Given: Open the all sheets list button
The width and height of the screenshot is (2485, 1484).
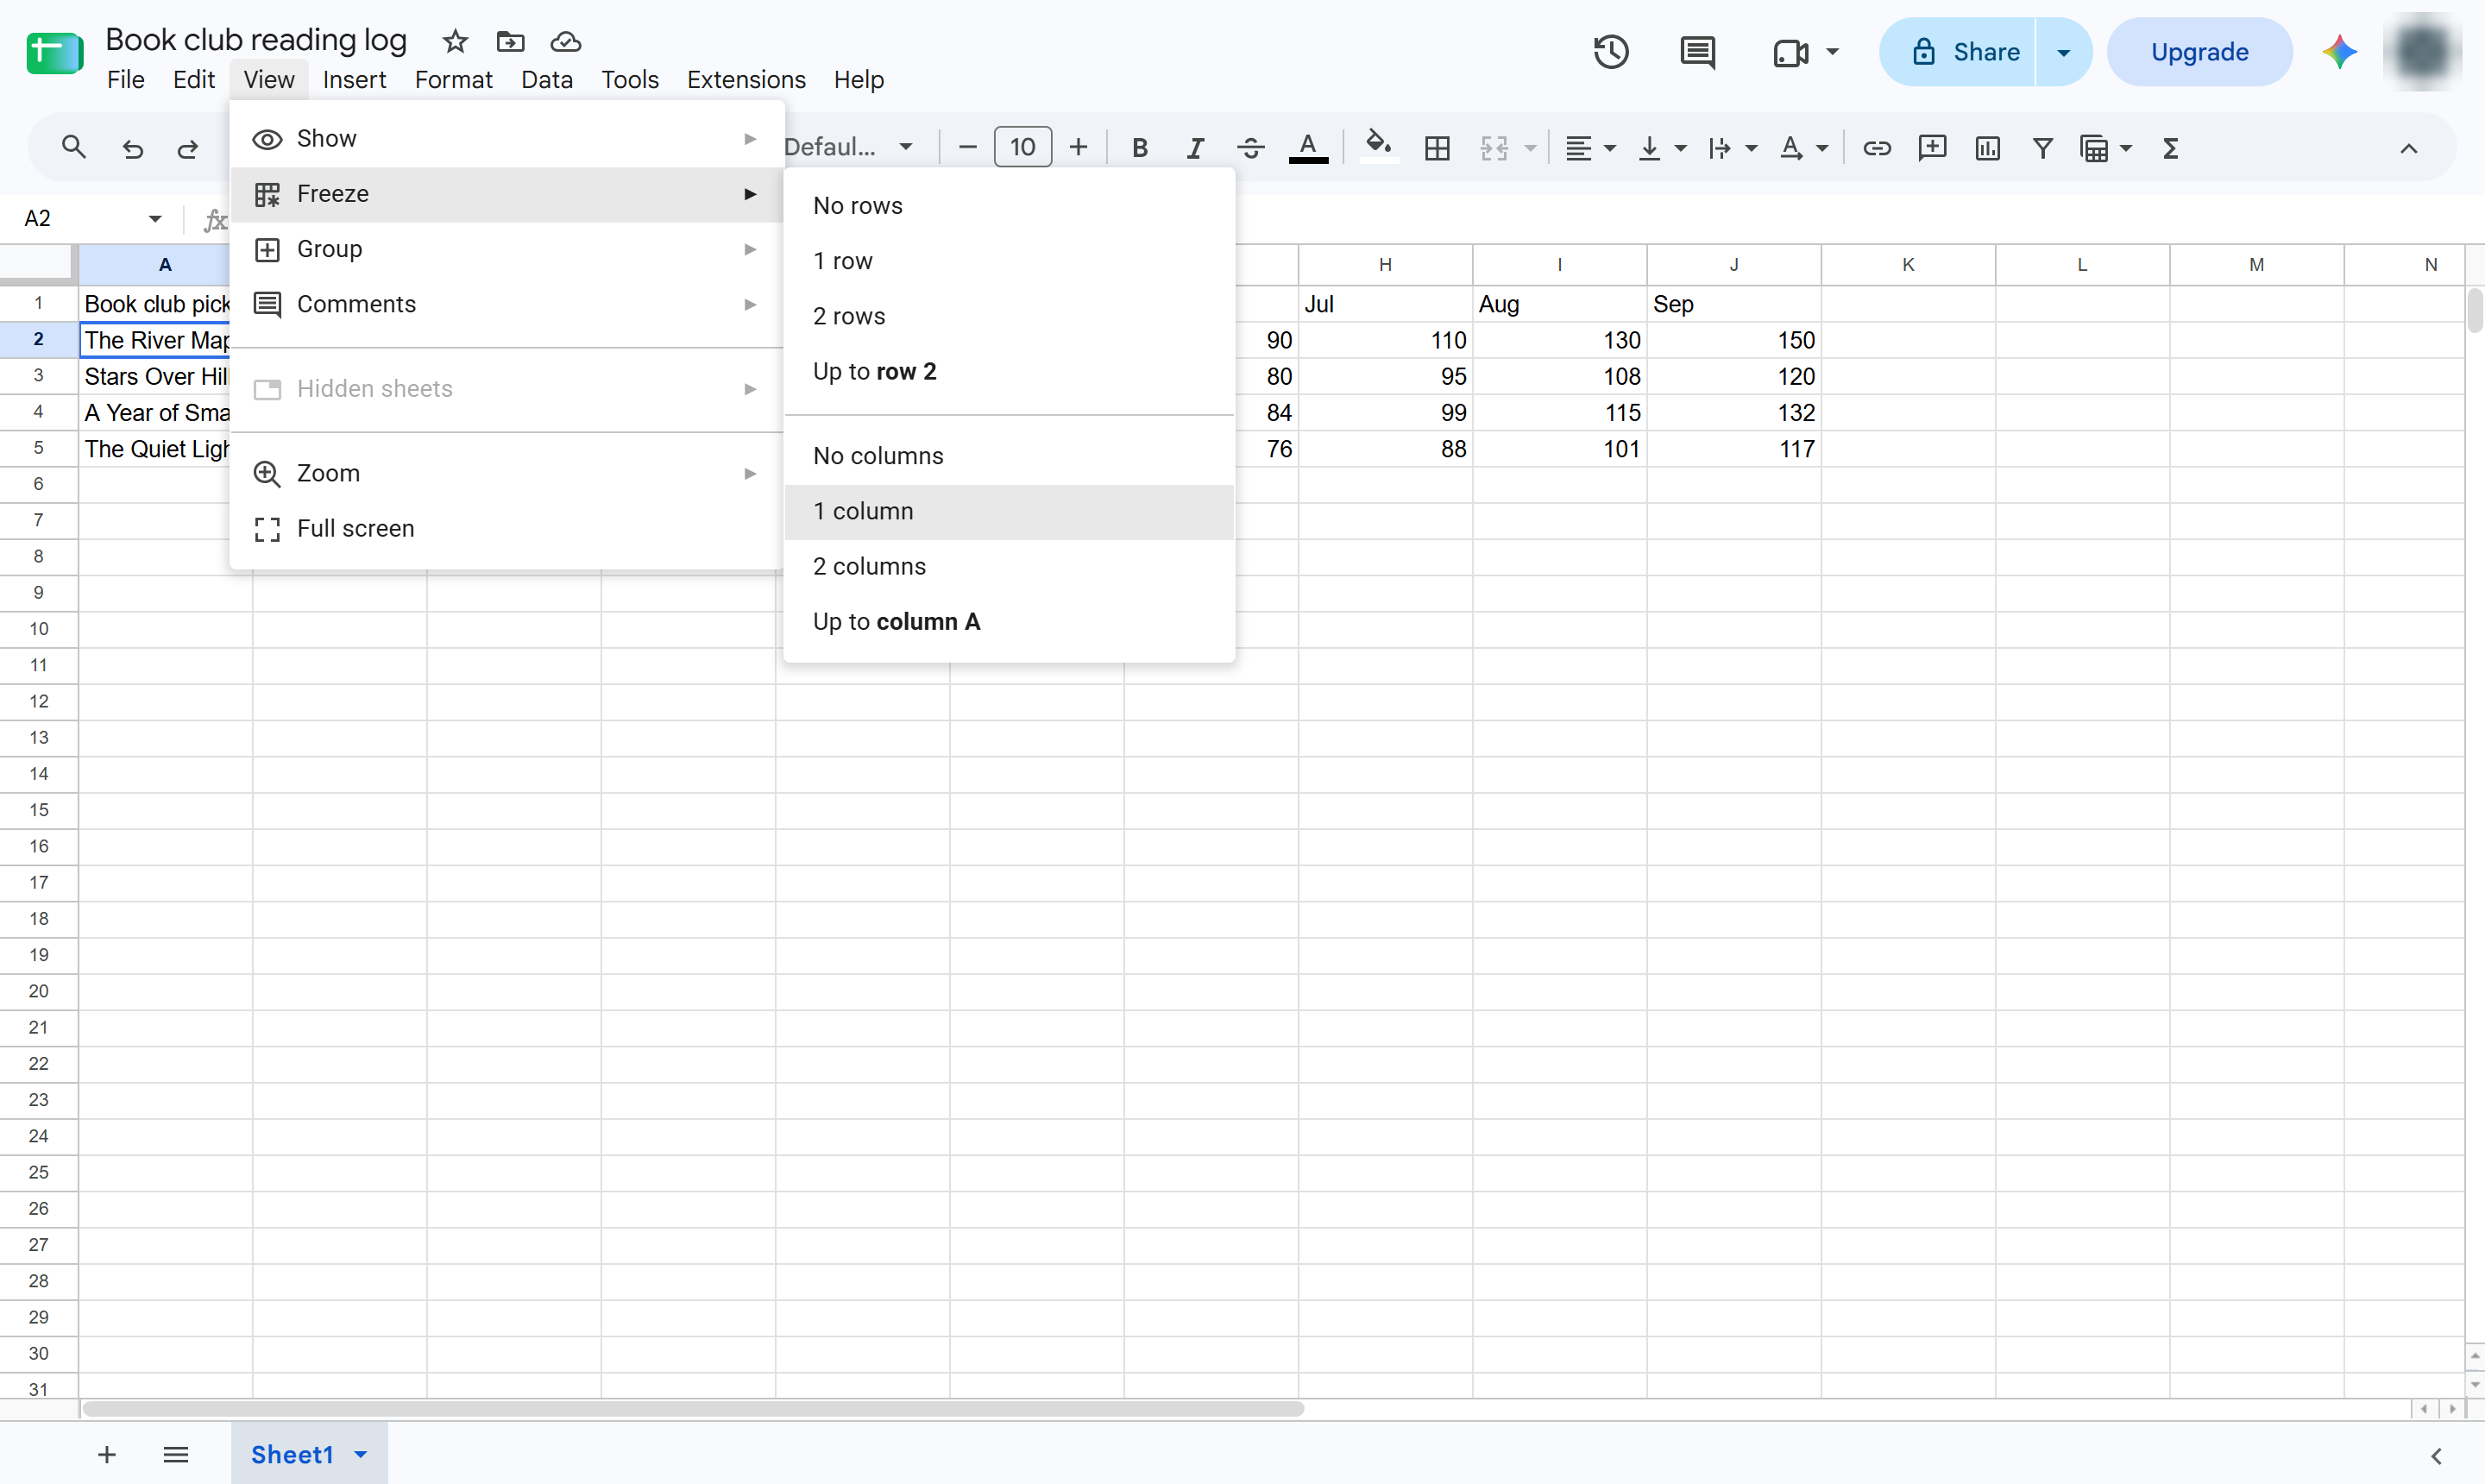Looking at the screenshot, I should (176, 1455).
